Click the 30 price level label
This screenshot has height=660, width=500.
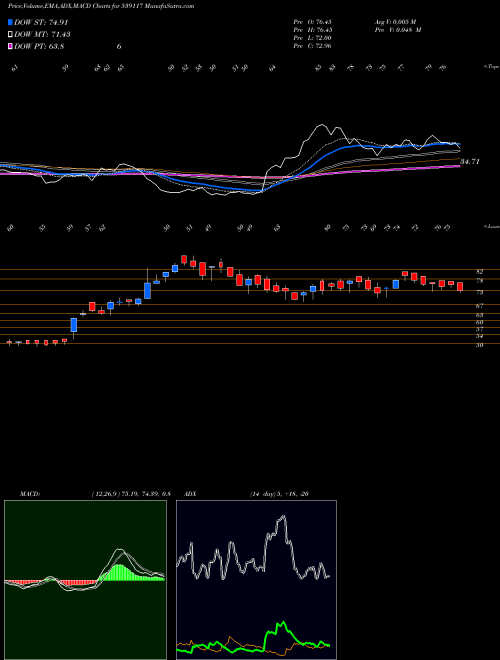tap(479, 345)
